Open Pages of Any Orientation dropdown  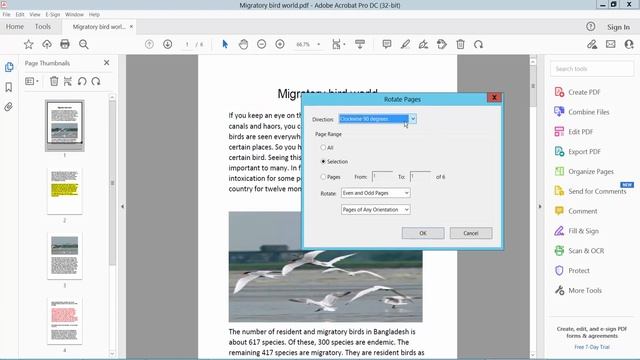[x=376, y=209]
